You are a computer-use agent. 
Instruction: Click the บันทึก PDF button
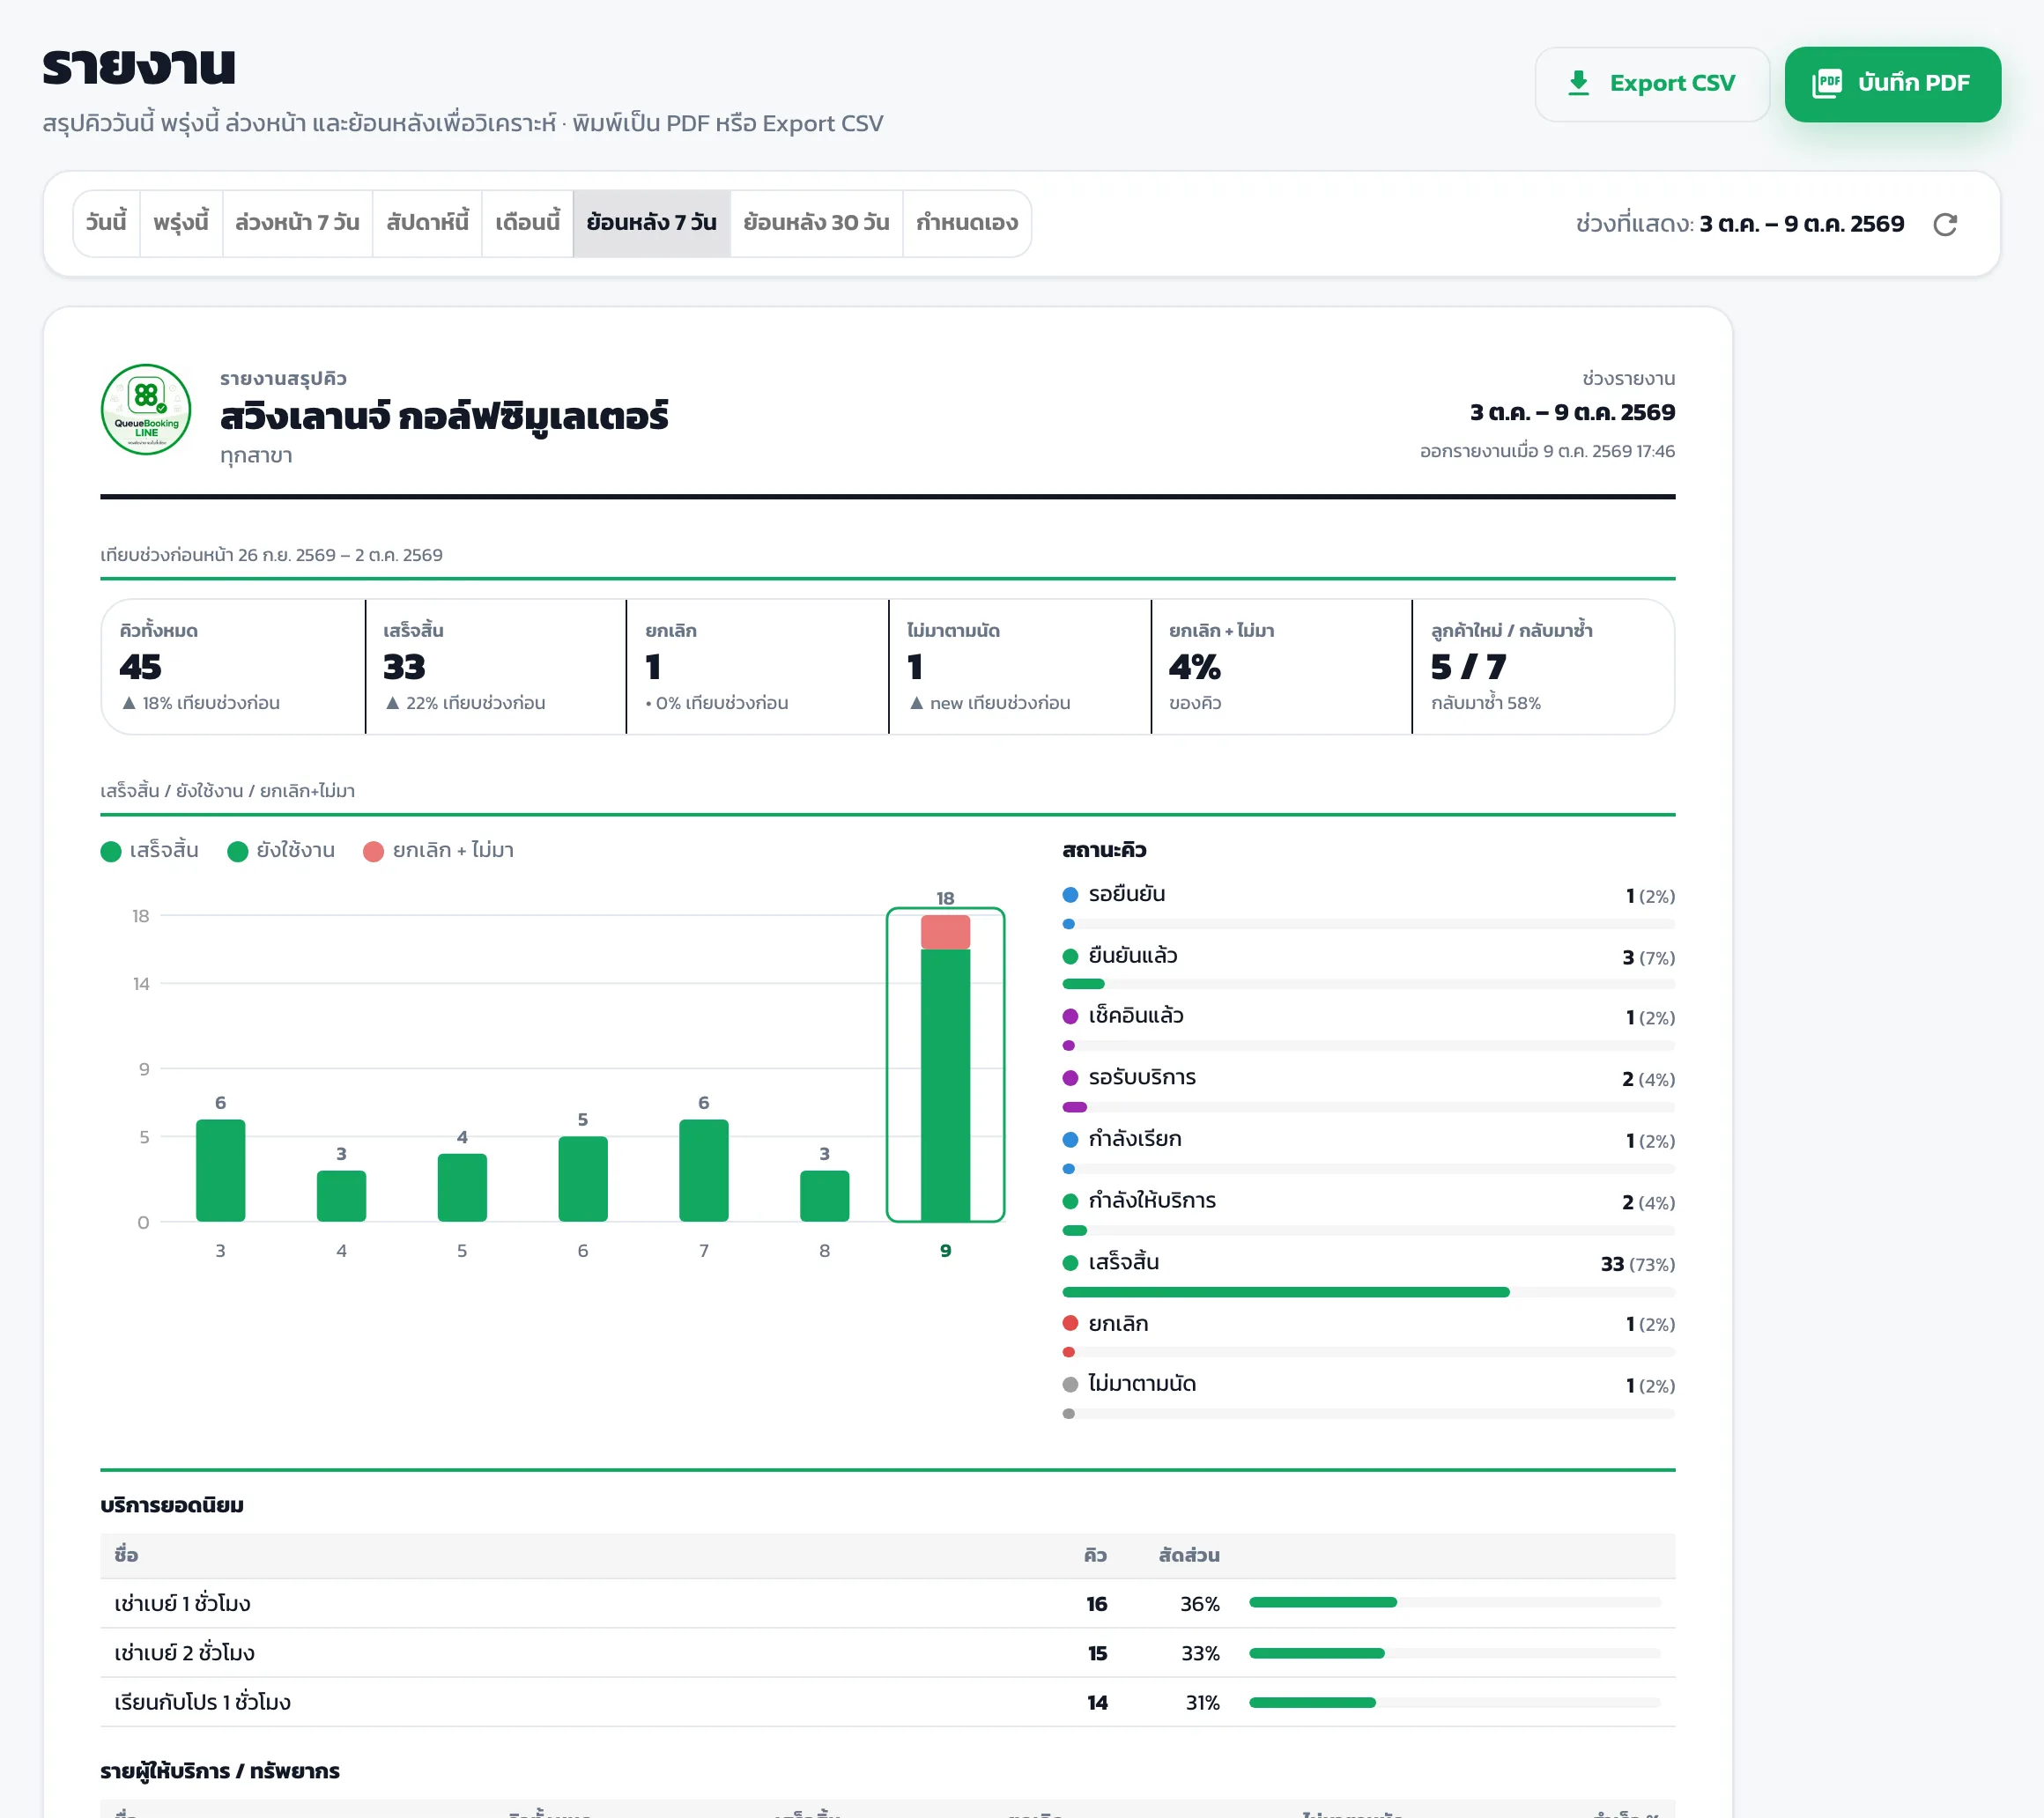(1892, 84)
